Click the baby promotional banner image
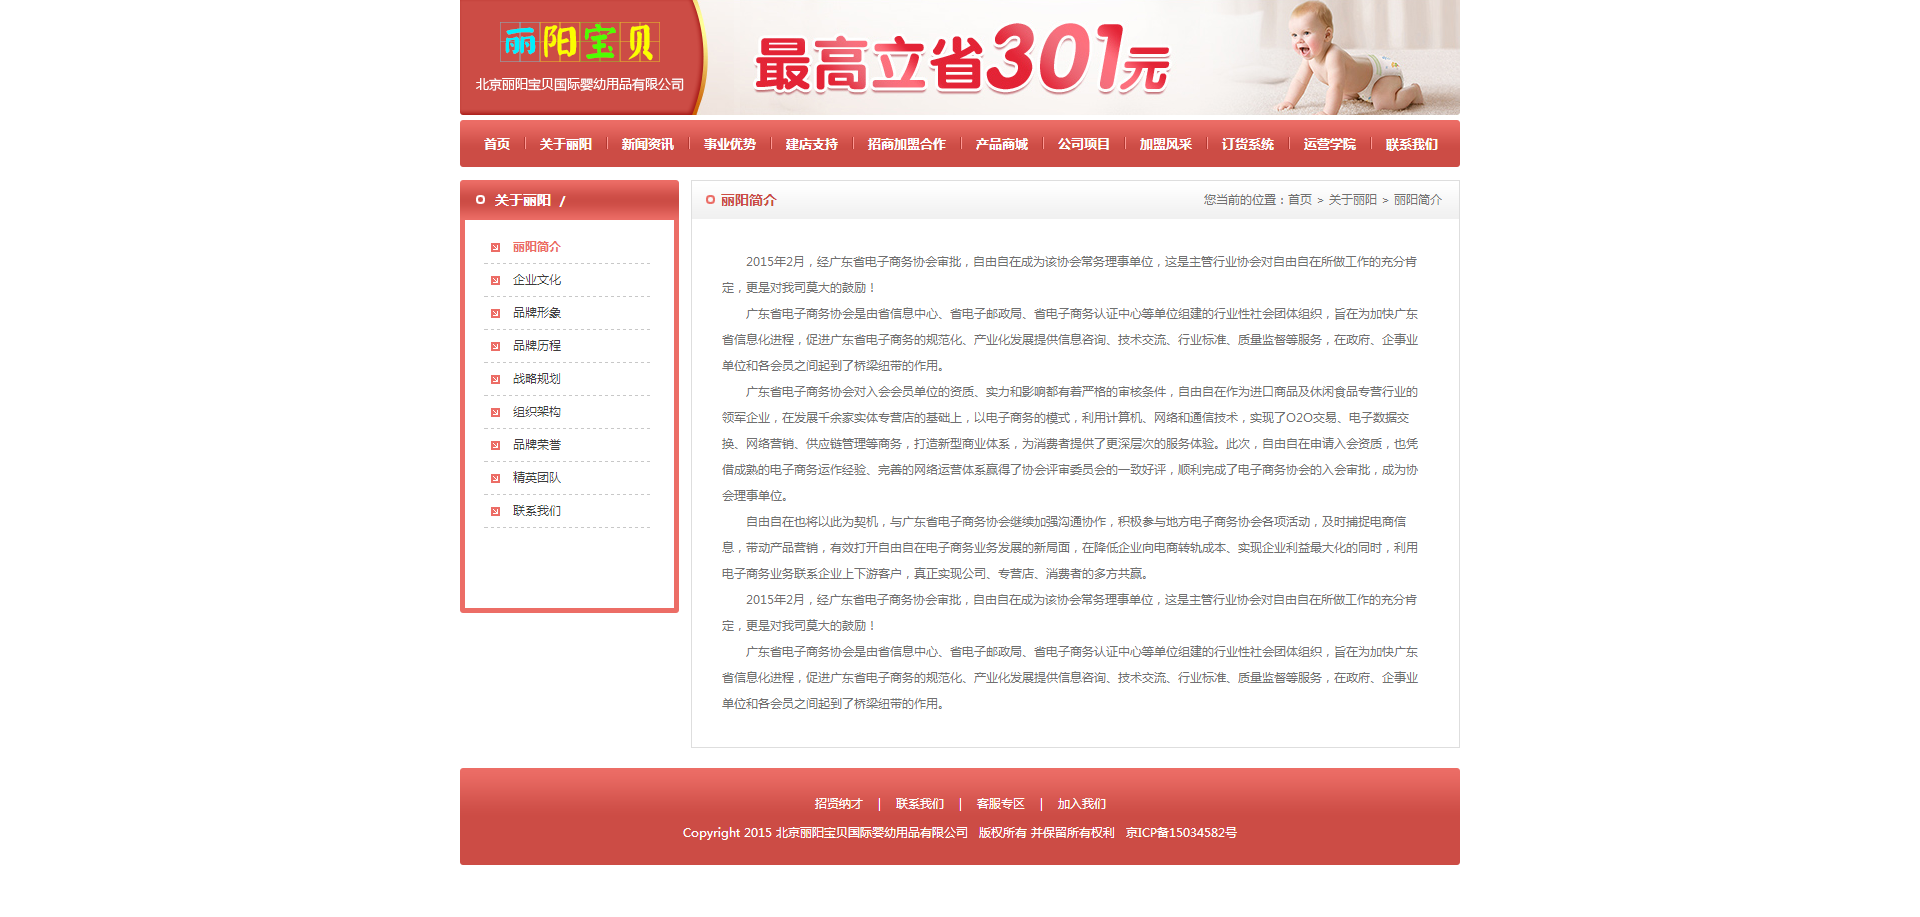The height and width of the screenshot is (917, 1920). click(x=1080, y=58)
